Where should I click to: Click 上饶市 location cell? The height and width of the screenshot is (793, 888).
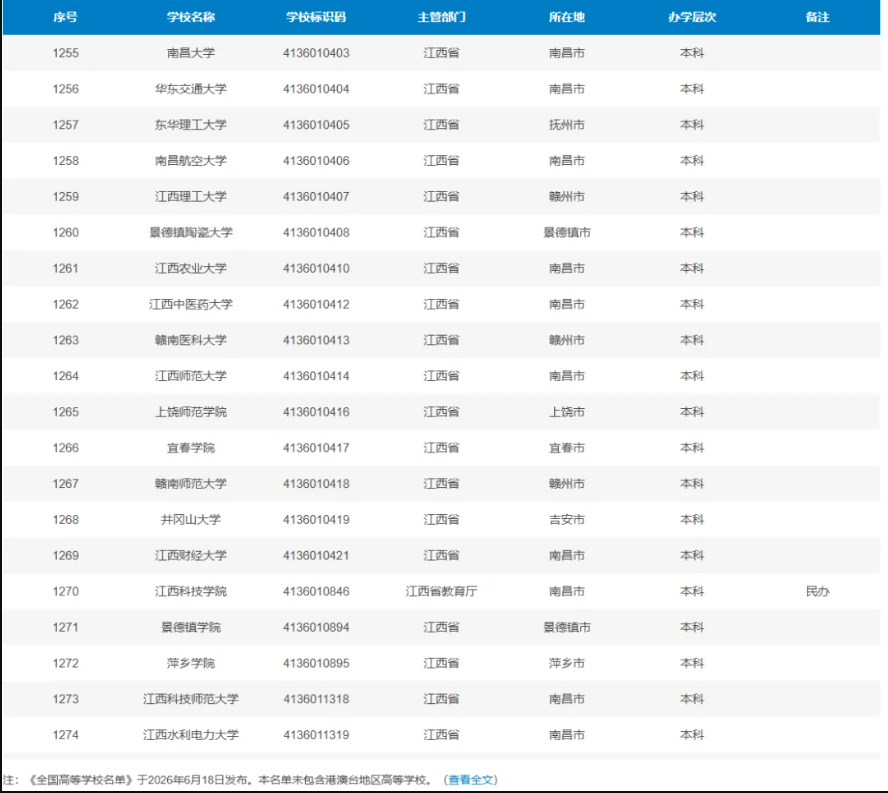tap(566, 412)
